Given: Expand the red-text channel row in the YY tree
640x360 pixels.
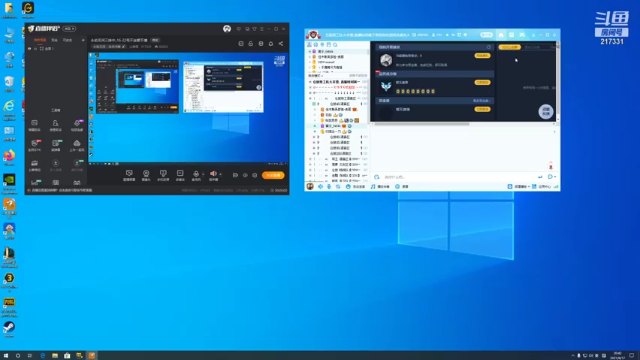Looking at the screenshot, I should click(x=337, y=87).
